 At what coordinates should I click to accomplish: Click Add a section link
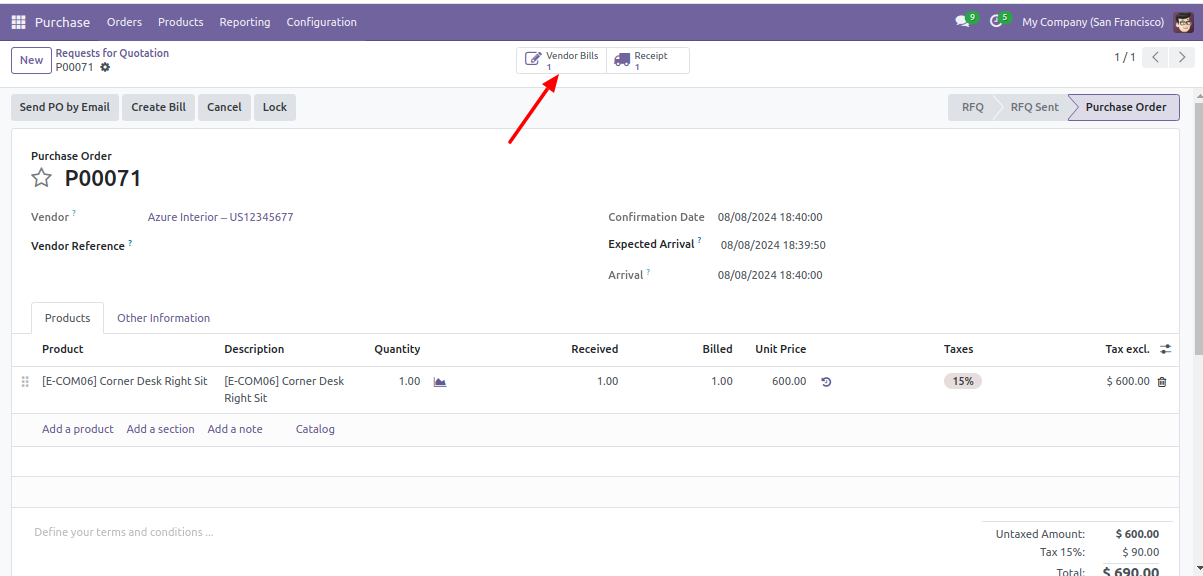click(x=160, y=429)
